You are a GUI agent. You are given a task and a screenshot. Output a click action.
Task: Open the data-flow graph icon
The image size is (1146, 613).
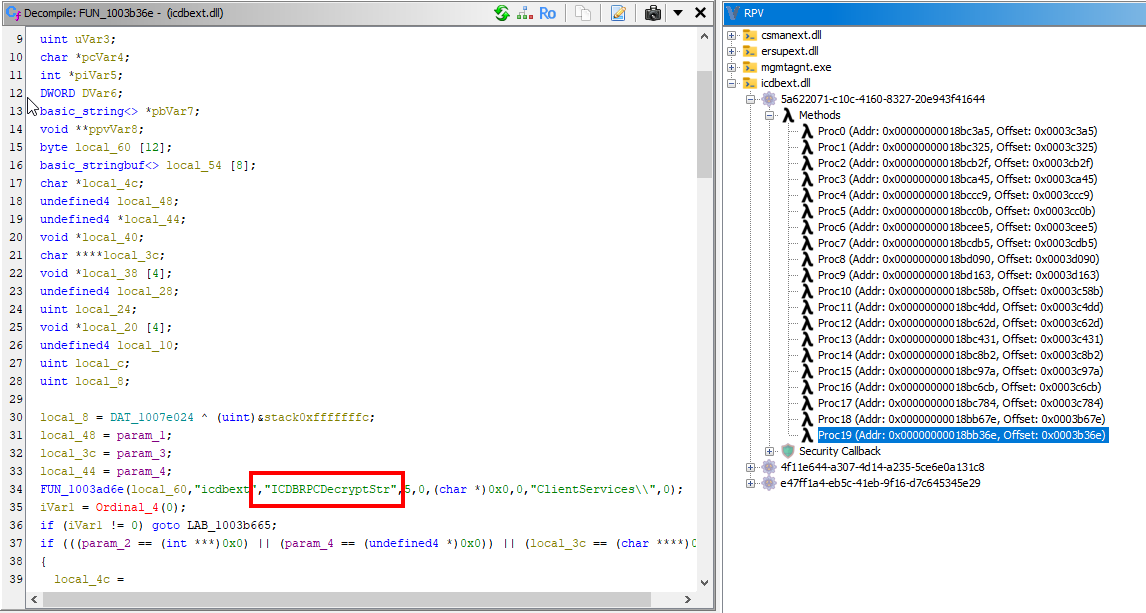[525, 13]
